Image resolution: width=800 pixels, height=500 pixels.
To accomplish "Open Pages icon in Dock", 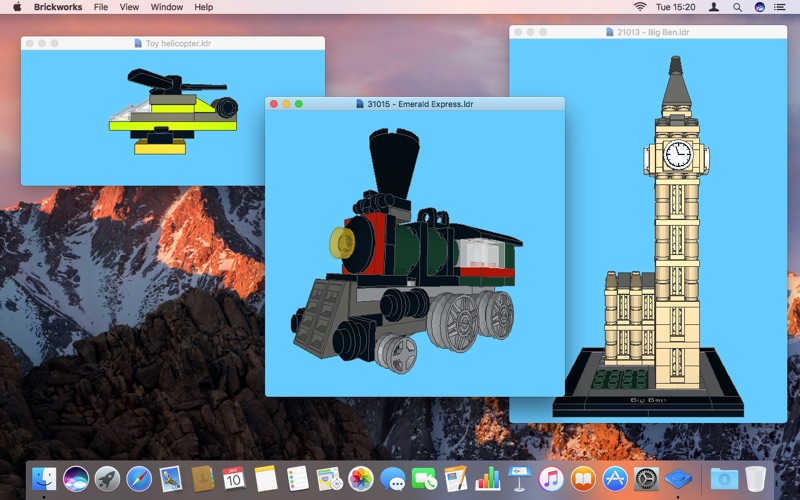I will click(456, 479).
